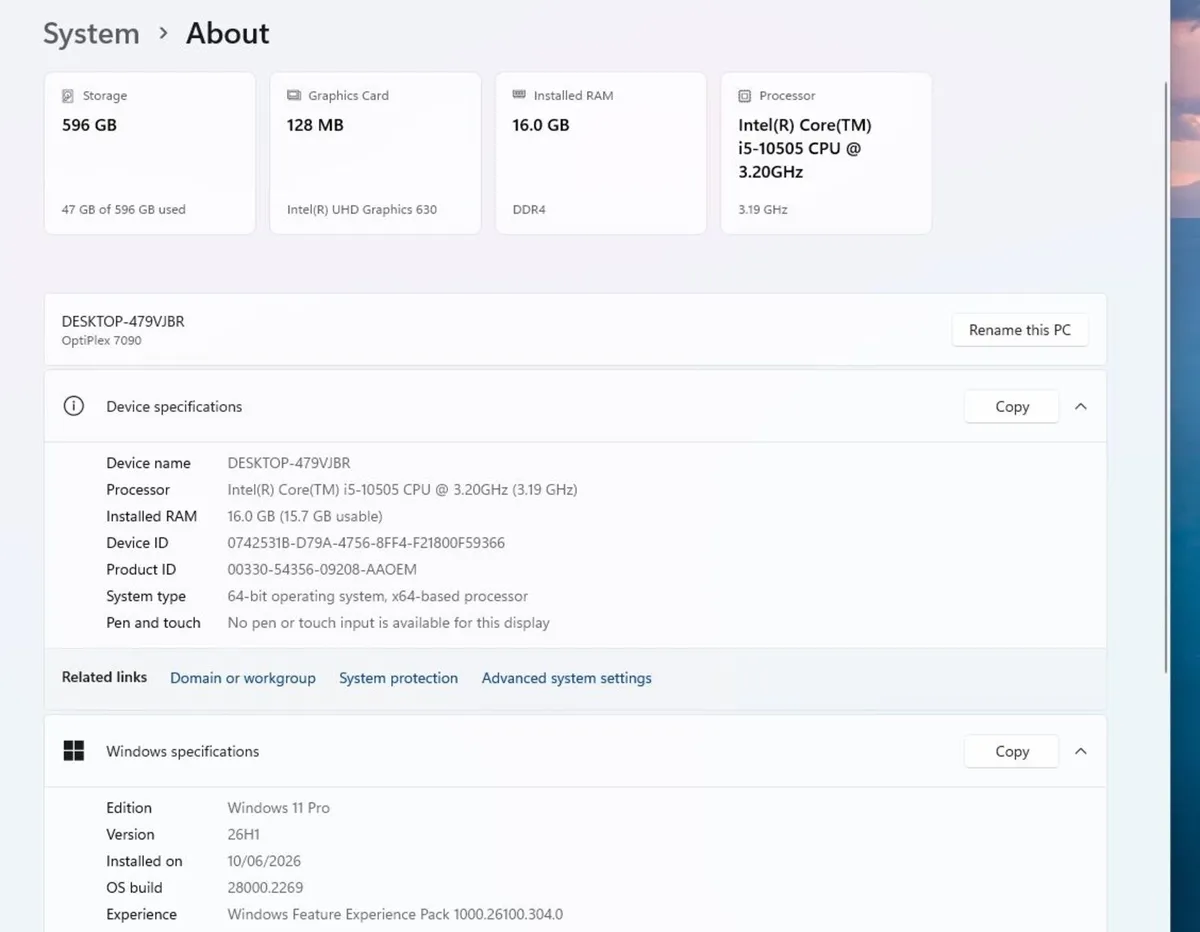Click the Storage drive icon

68,96
